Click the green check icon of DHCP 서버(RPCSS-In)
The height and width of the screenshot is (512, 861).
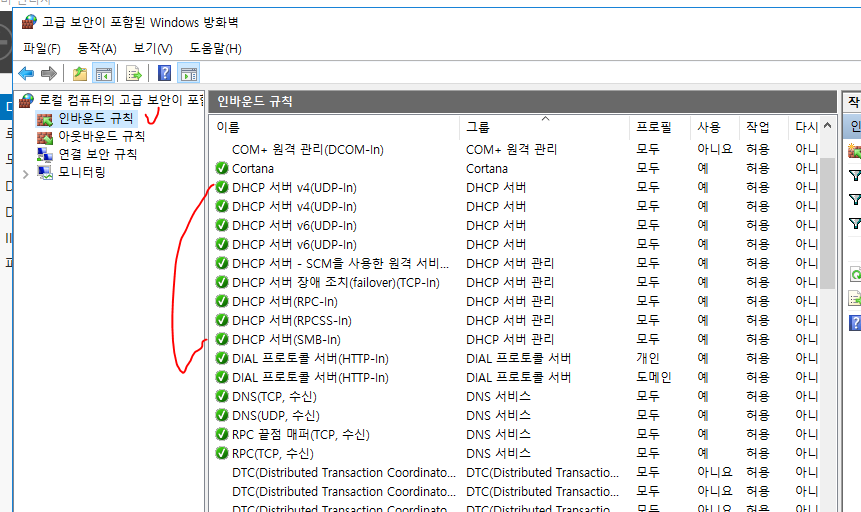click(x=222, y=320)
